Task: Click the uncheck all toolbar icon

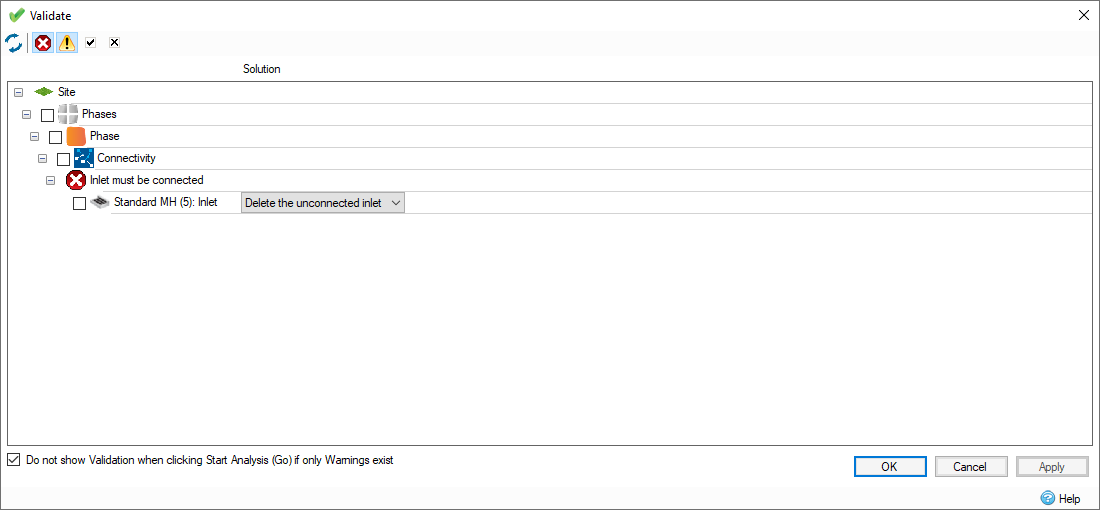Action: [x=114, y=43]
